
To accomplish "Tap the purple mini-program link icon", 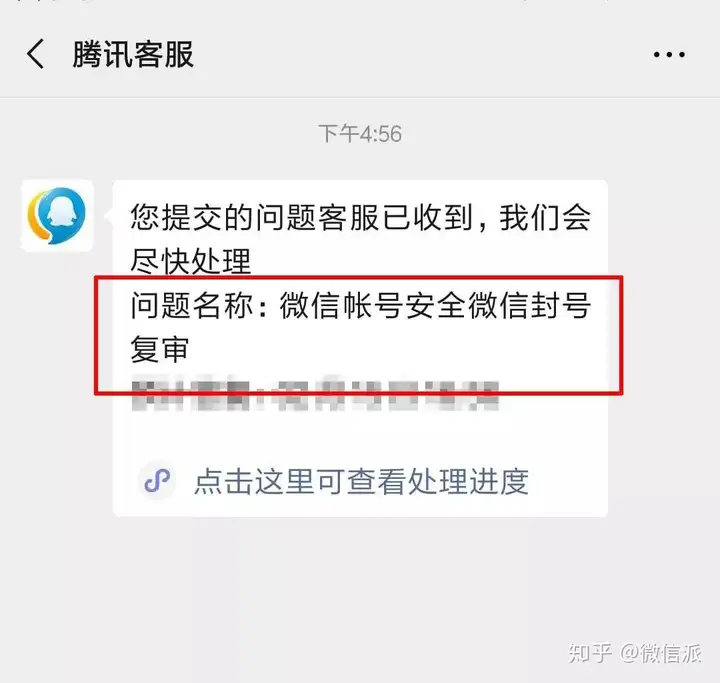I will tap(157, 481).
